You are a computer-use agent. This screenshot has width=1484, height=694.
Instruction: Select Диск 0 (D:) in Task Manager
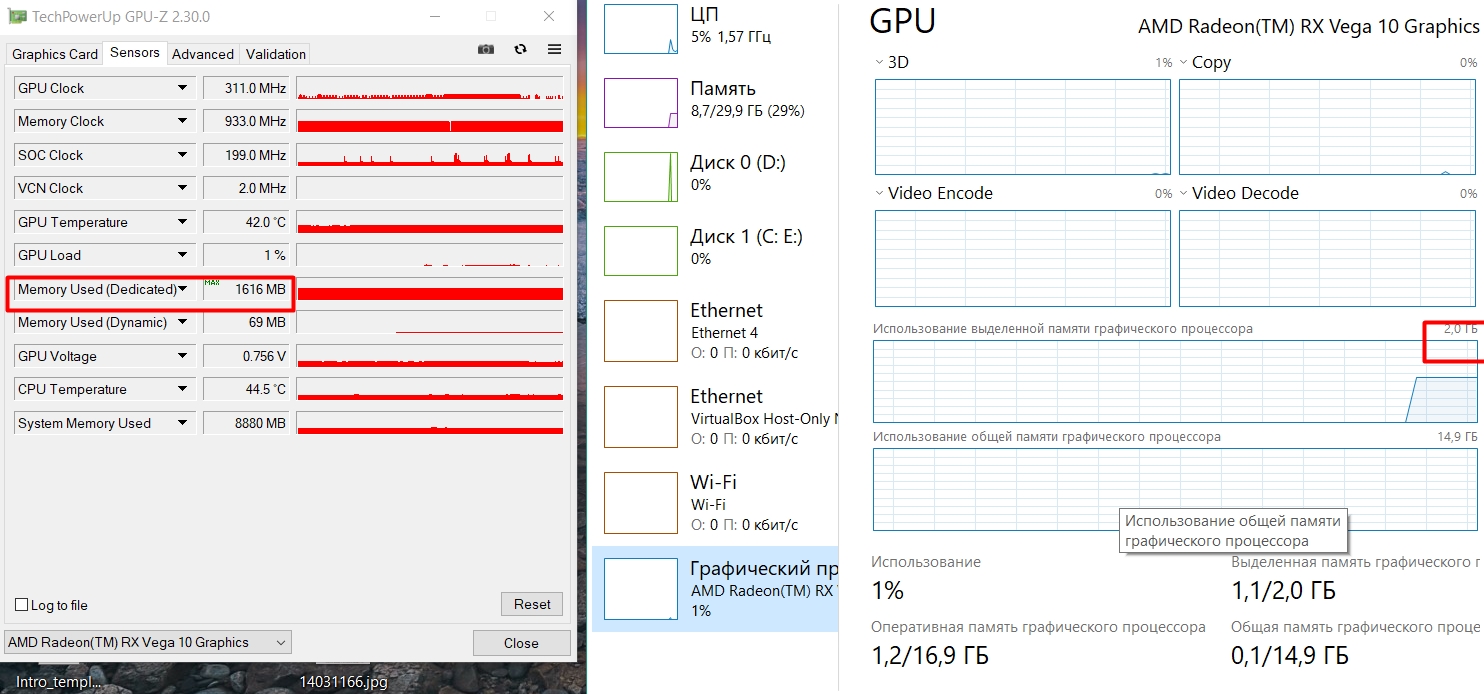715,177
